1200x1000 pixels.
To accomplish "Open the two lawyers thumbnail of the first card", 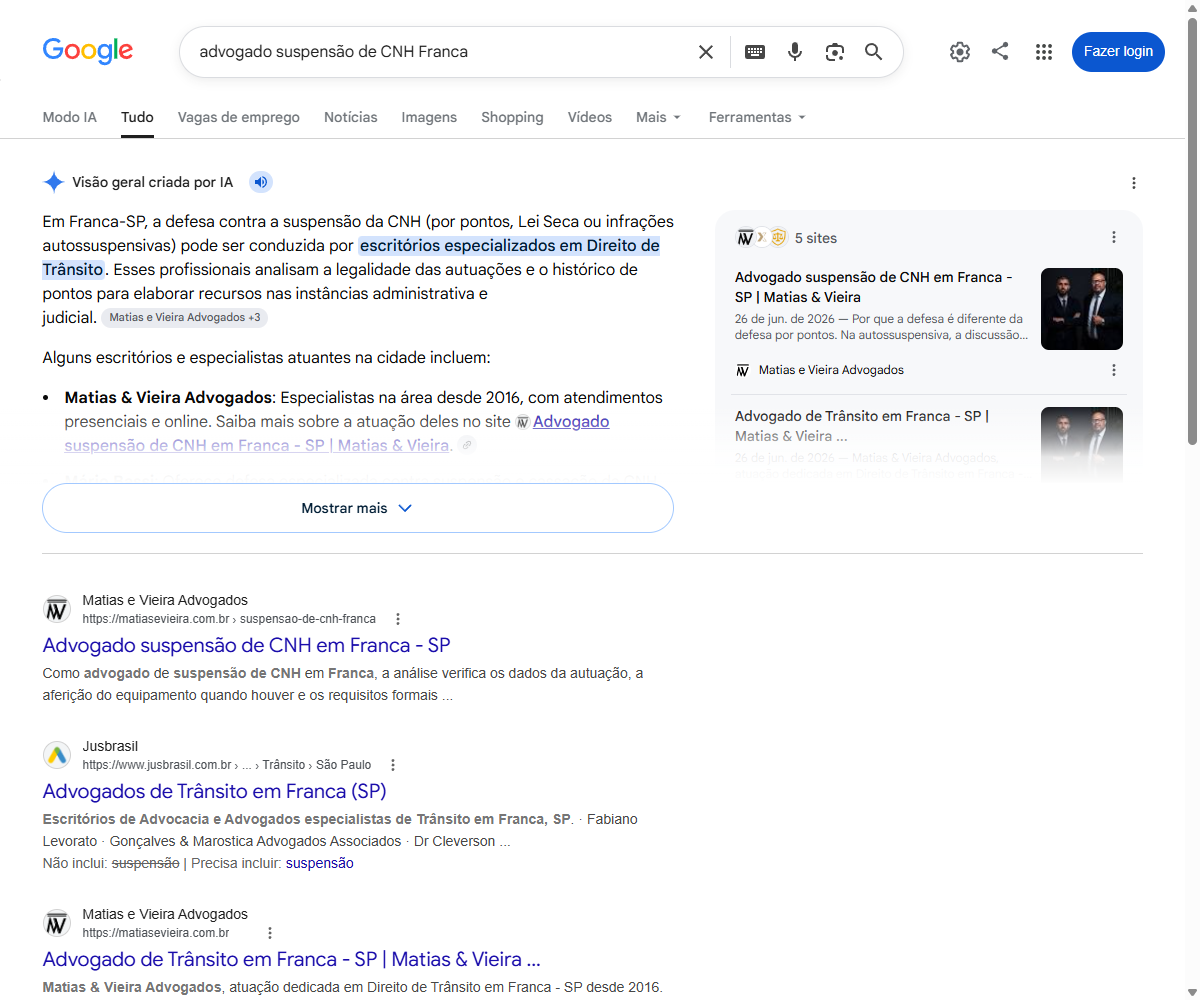I will coord(1082,309).
